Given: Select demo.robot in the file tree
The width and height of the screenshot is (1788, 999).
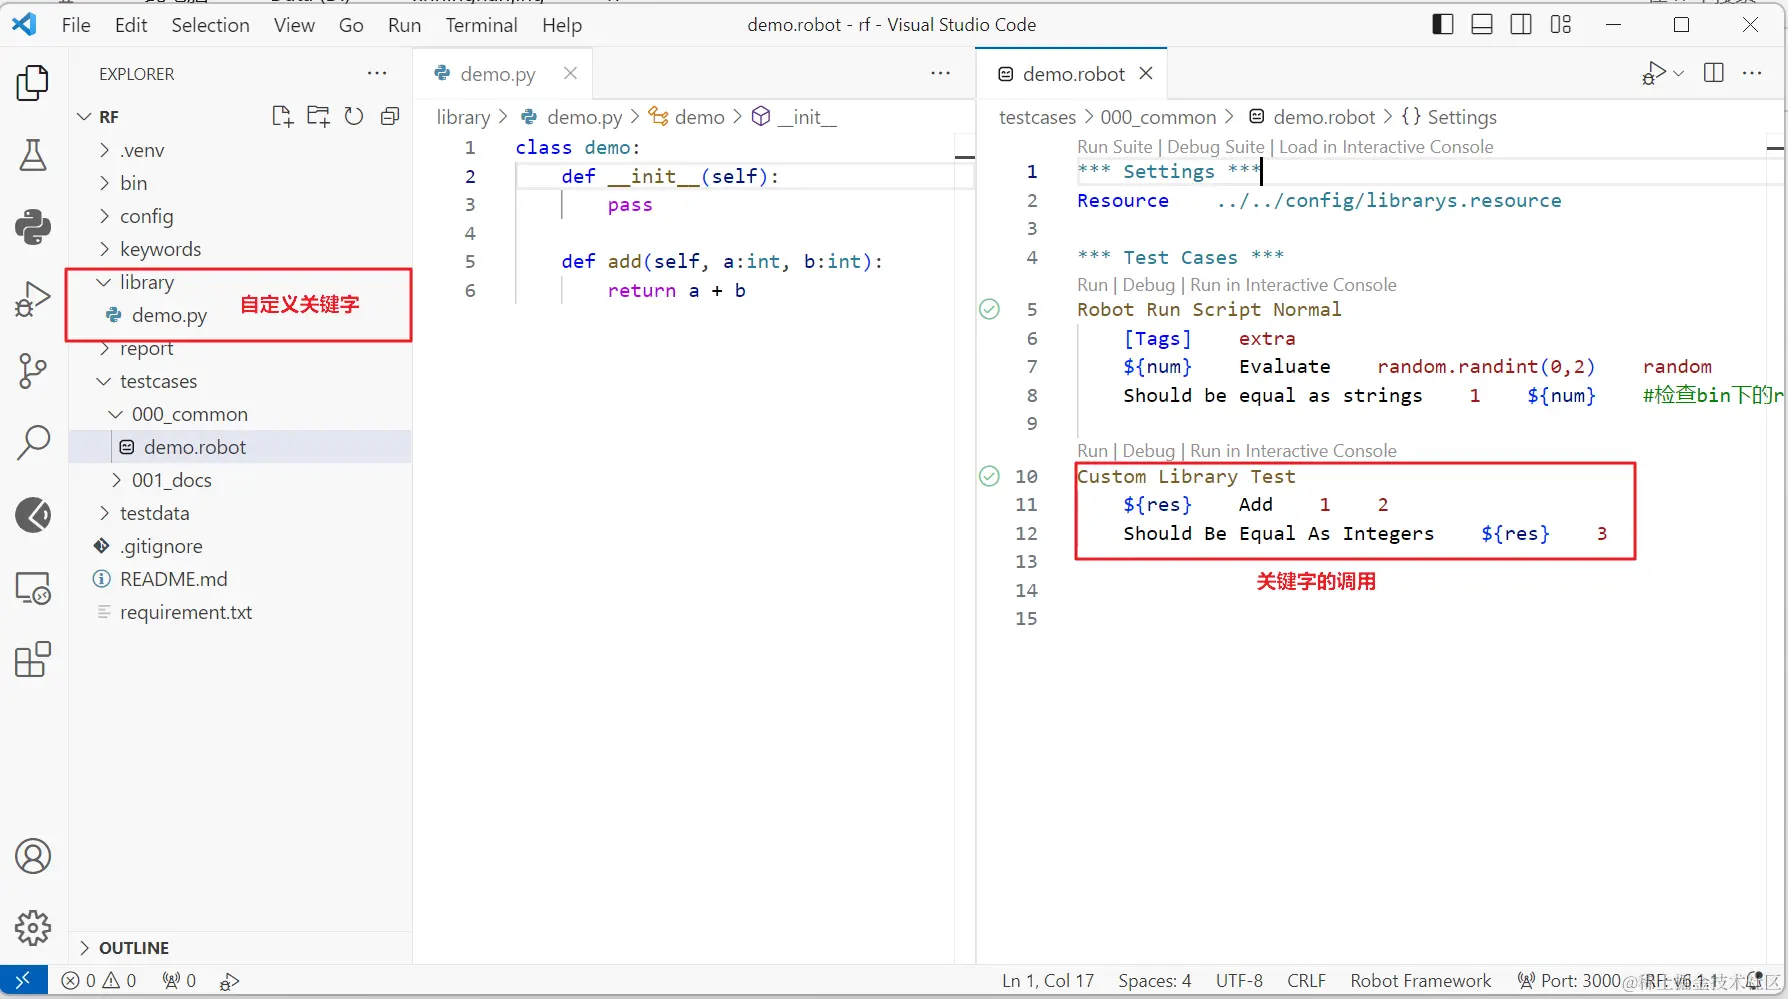Looking at the screenshot, I should coord(240,447).
